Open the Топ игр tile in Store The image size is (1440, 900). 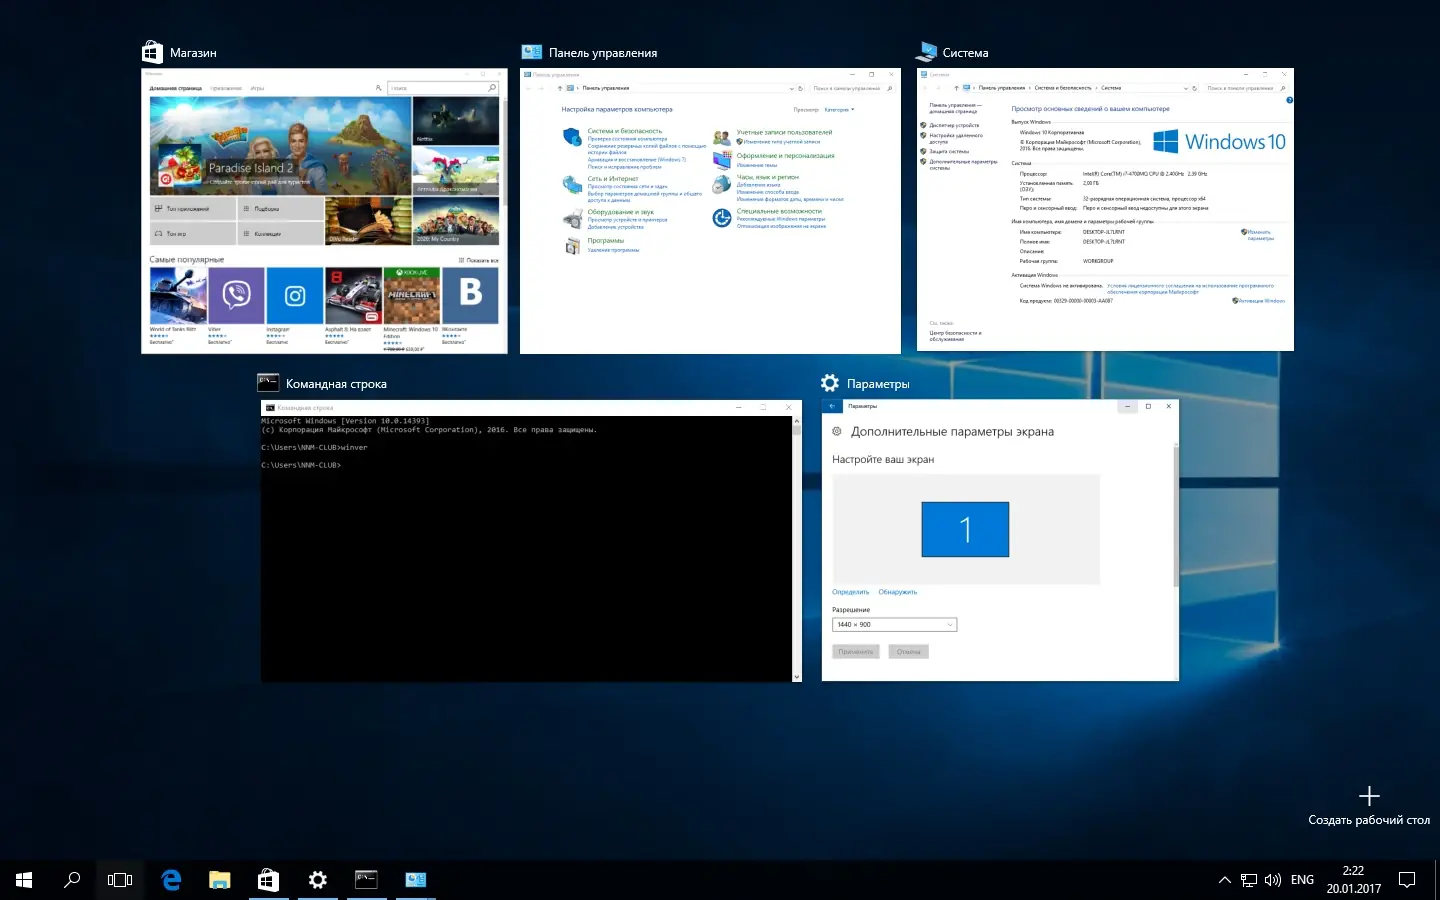194,233
